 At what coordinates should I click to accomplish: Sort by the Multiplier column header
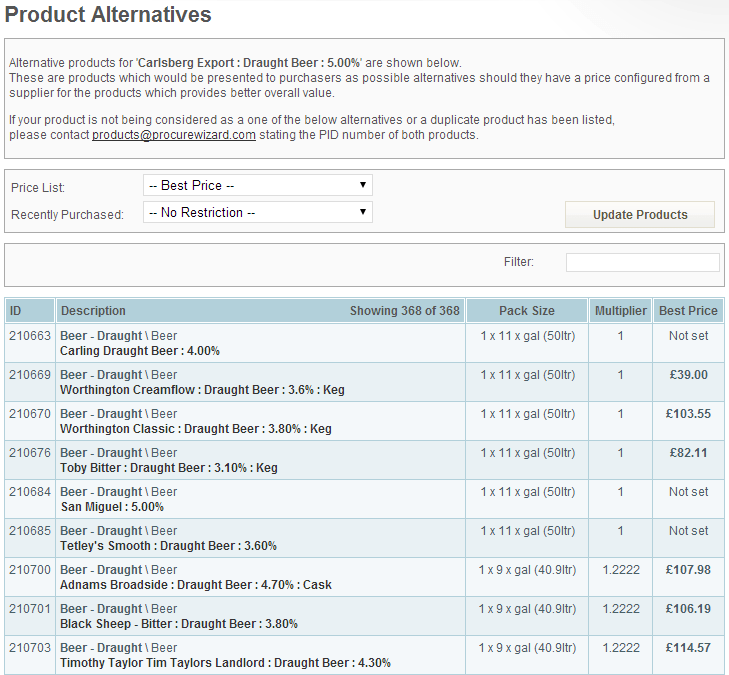click(621, 311)
